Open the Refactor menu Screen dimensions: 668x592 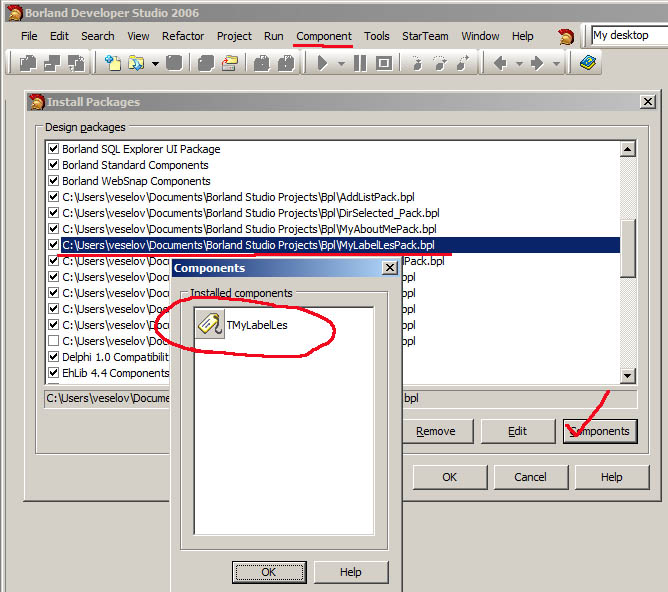(183, 36)
